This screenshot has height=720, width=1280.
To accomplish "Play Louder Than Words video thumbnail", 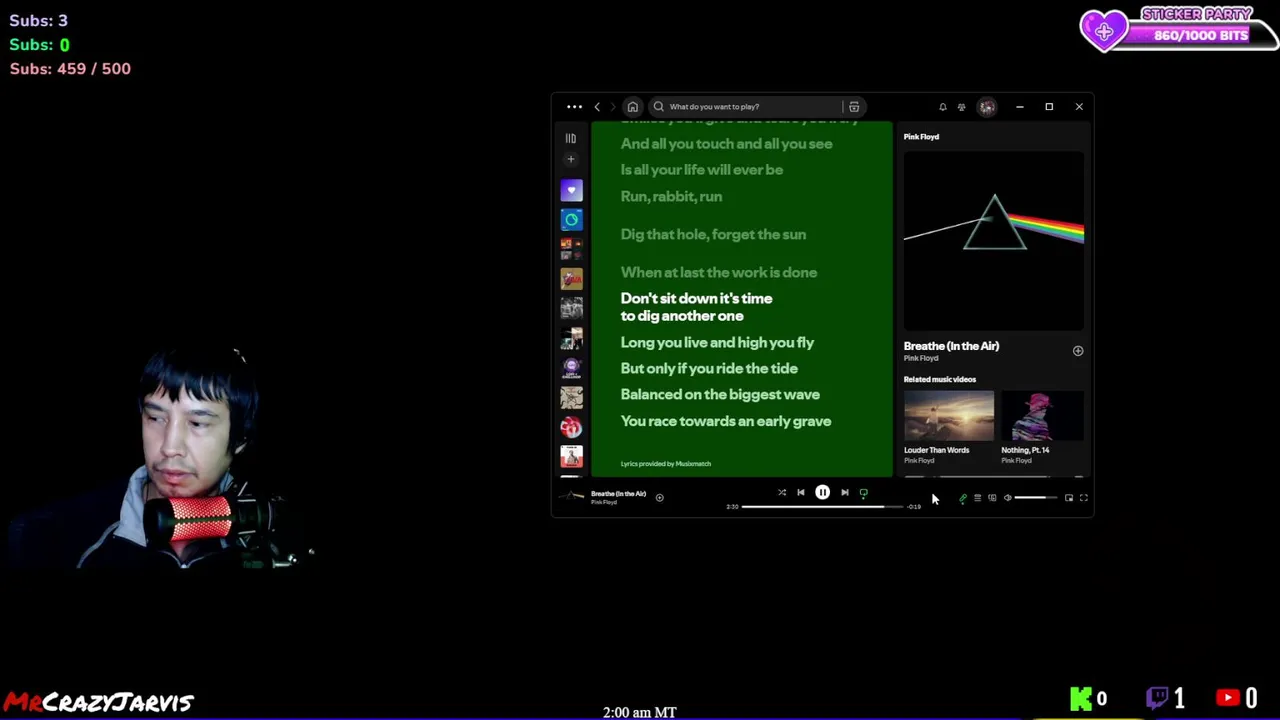I will pos(948,416).
